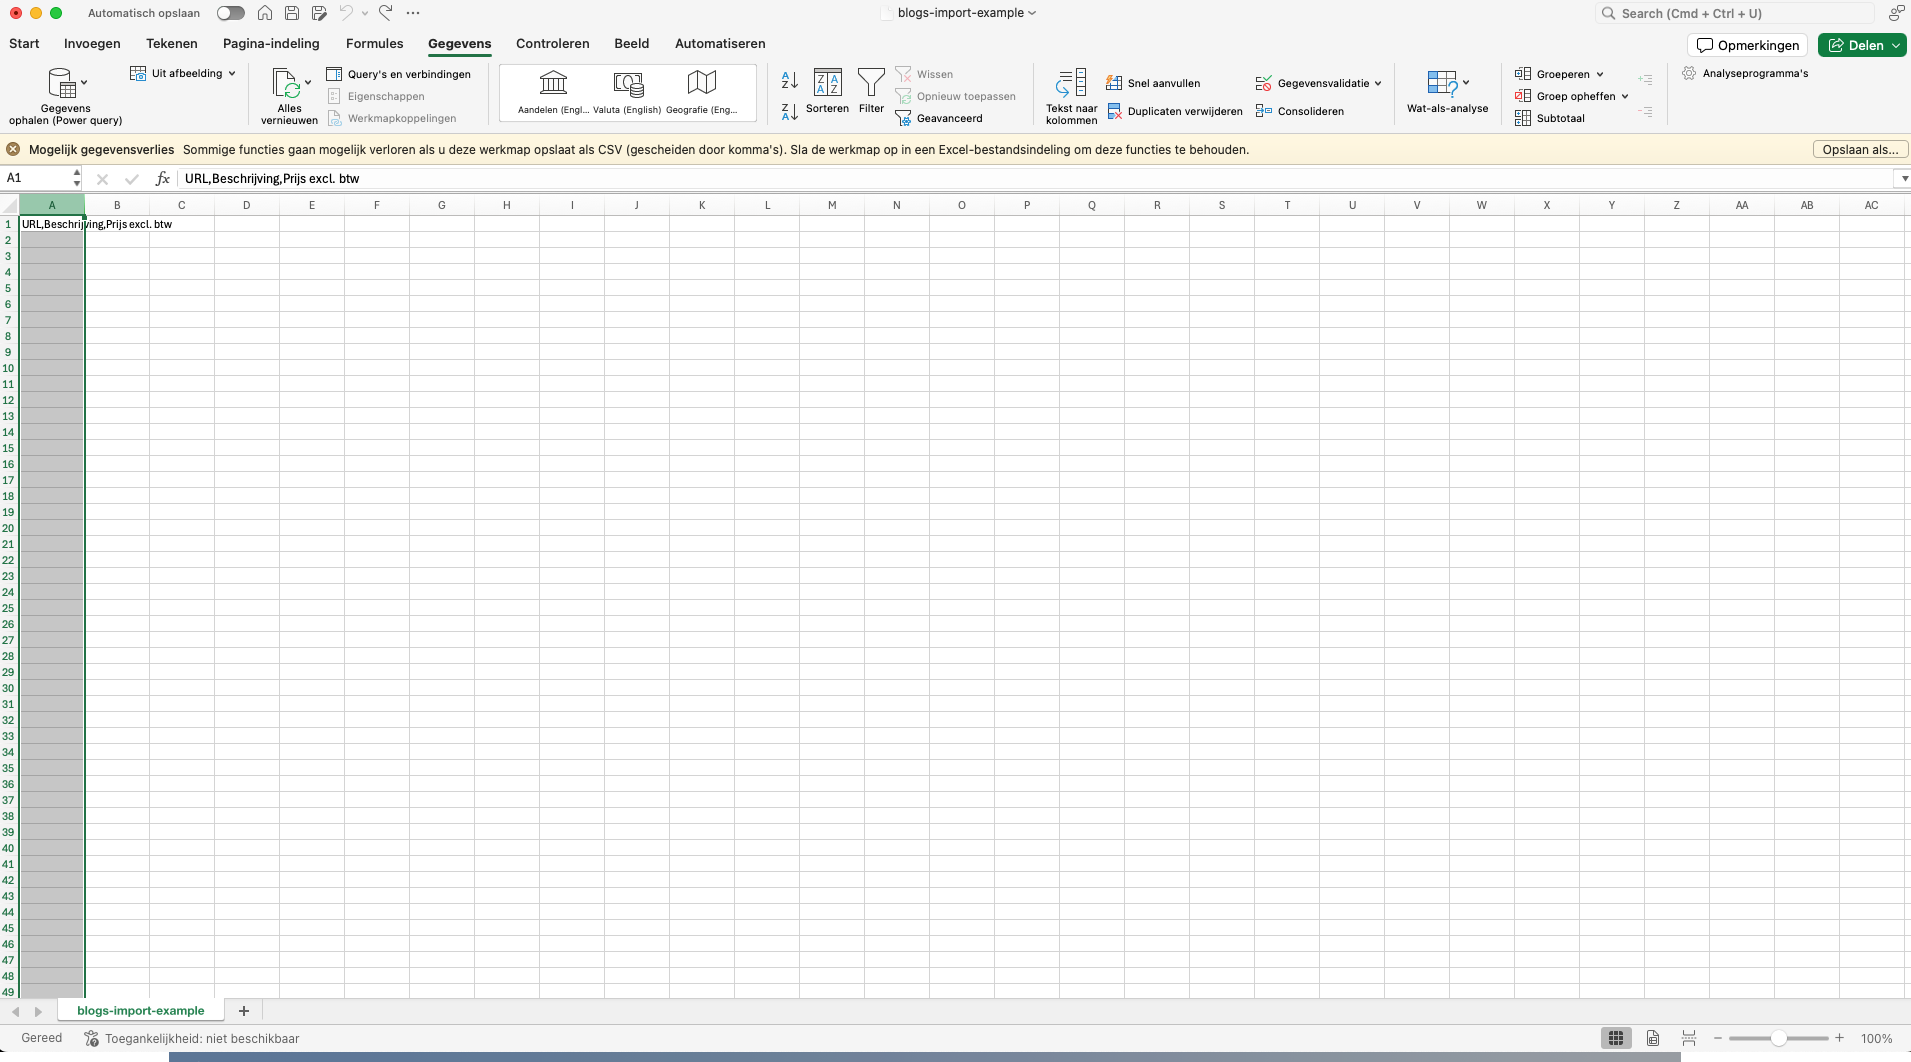Click the Save As icon with pencil
Screen dimensions: 1911x1062
(x=319, y=13)
